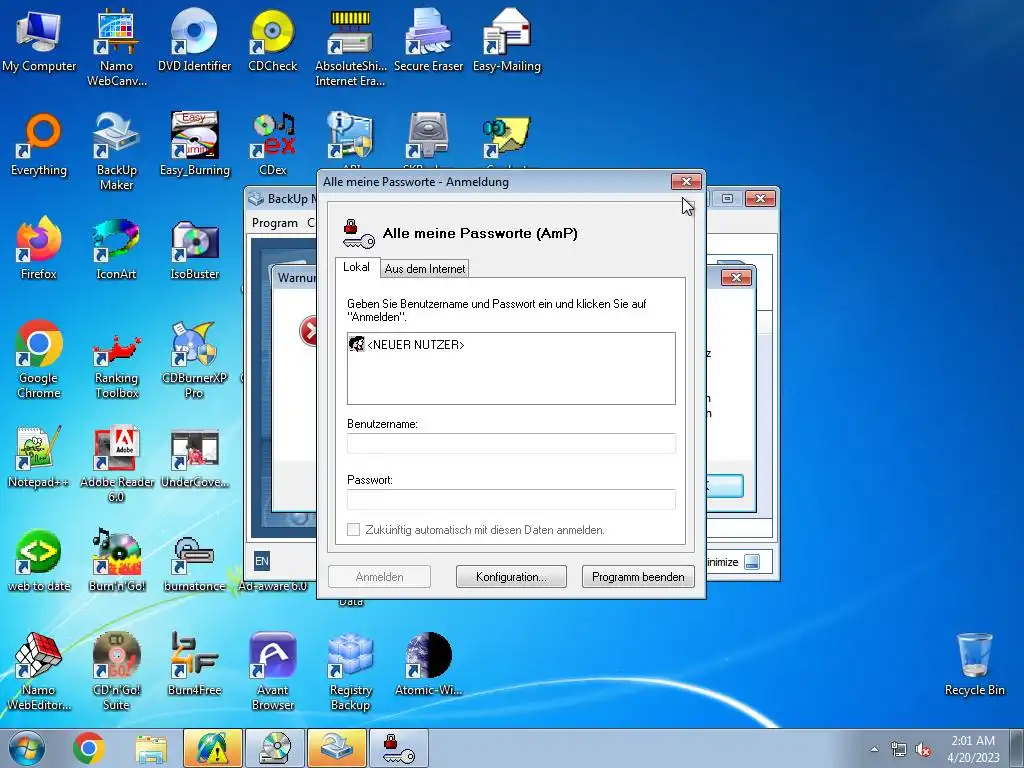
Task: Focus the Benutzername input field
Action: (511, 443)
